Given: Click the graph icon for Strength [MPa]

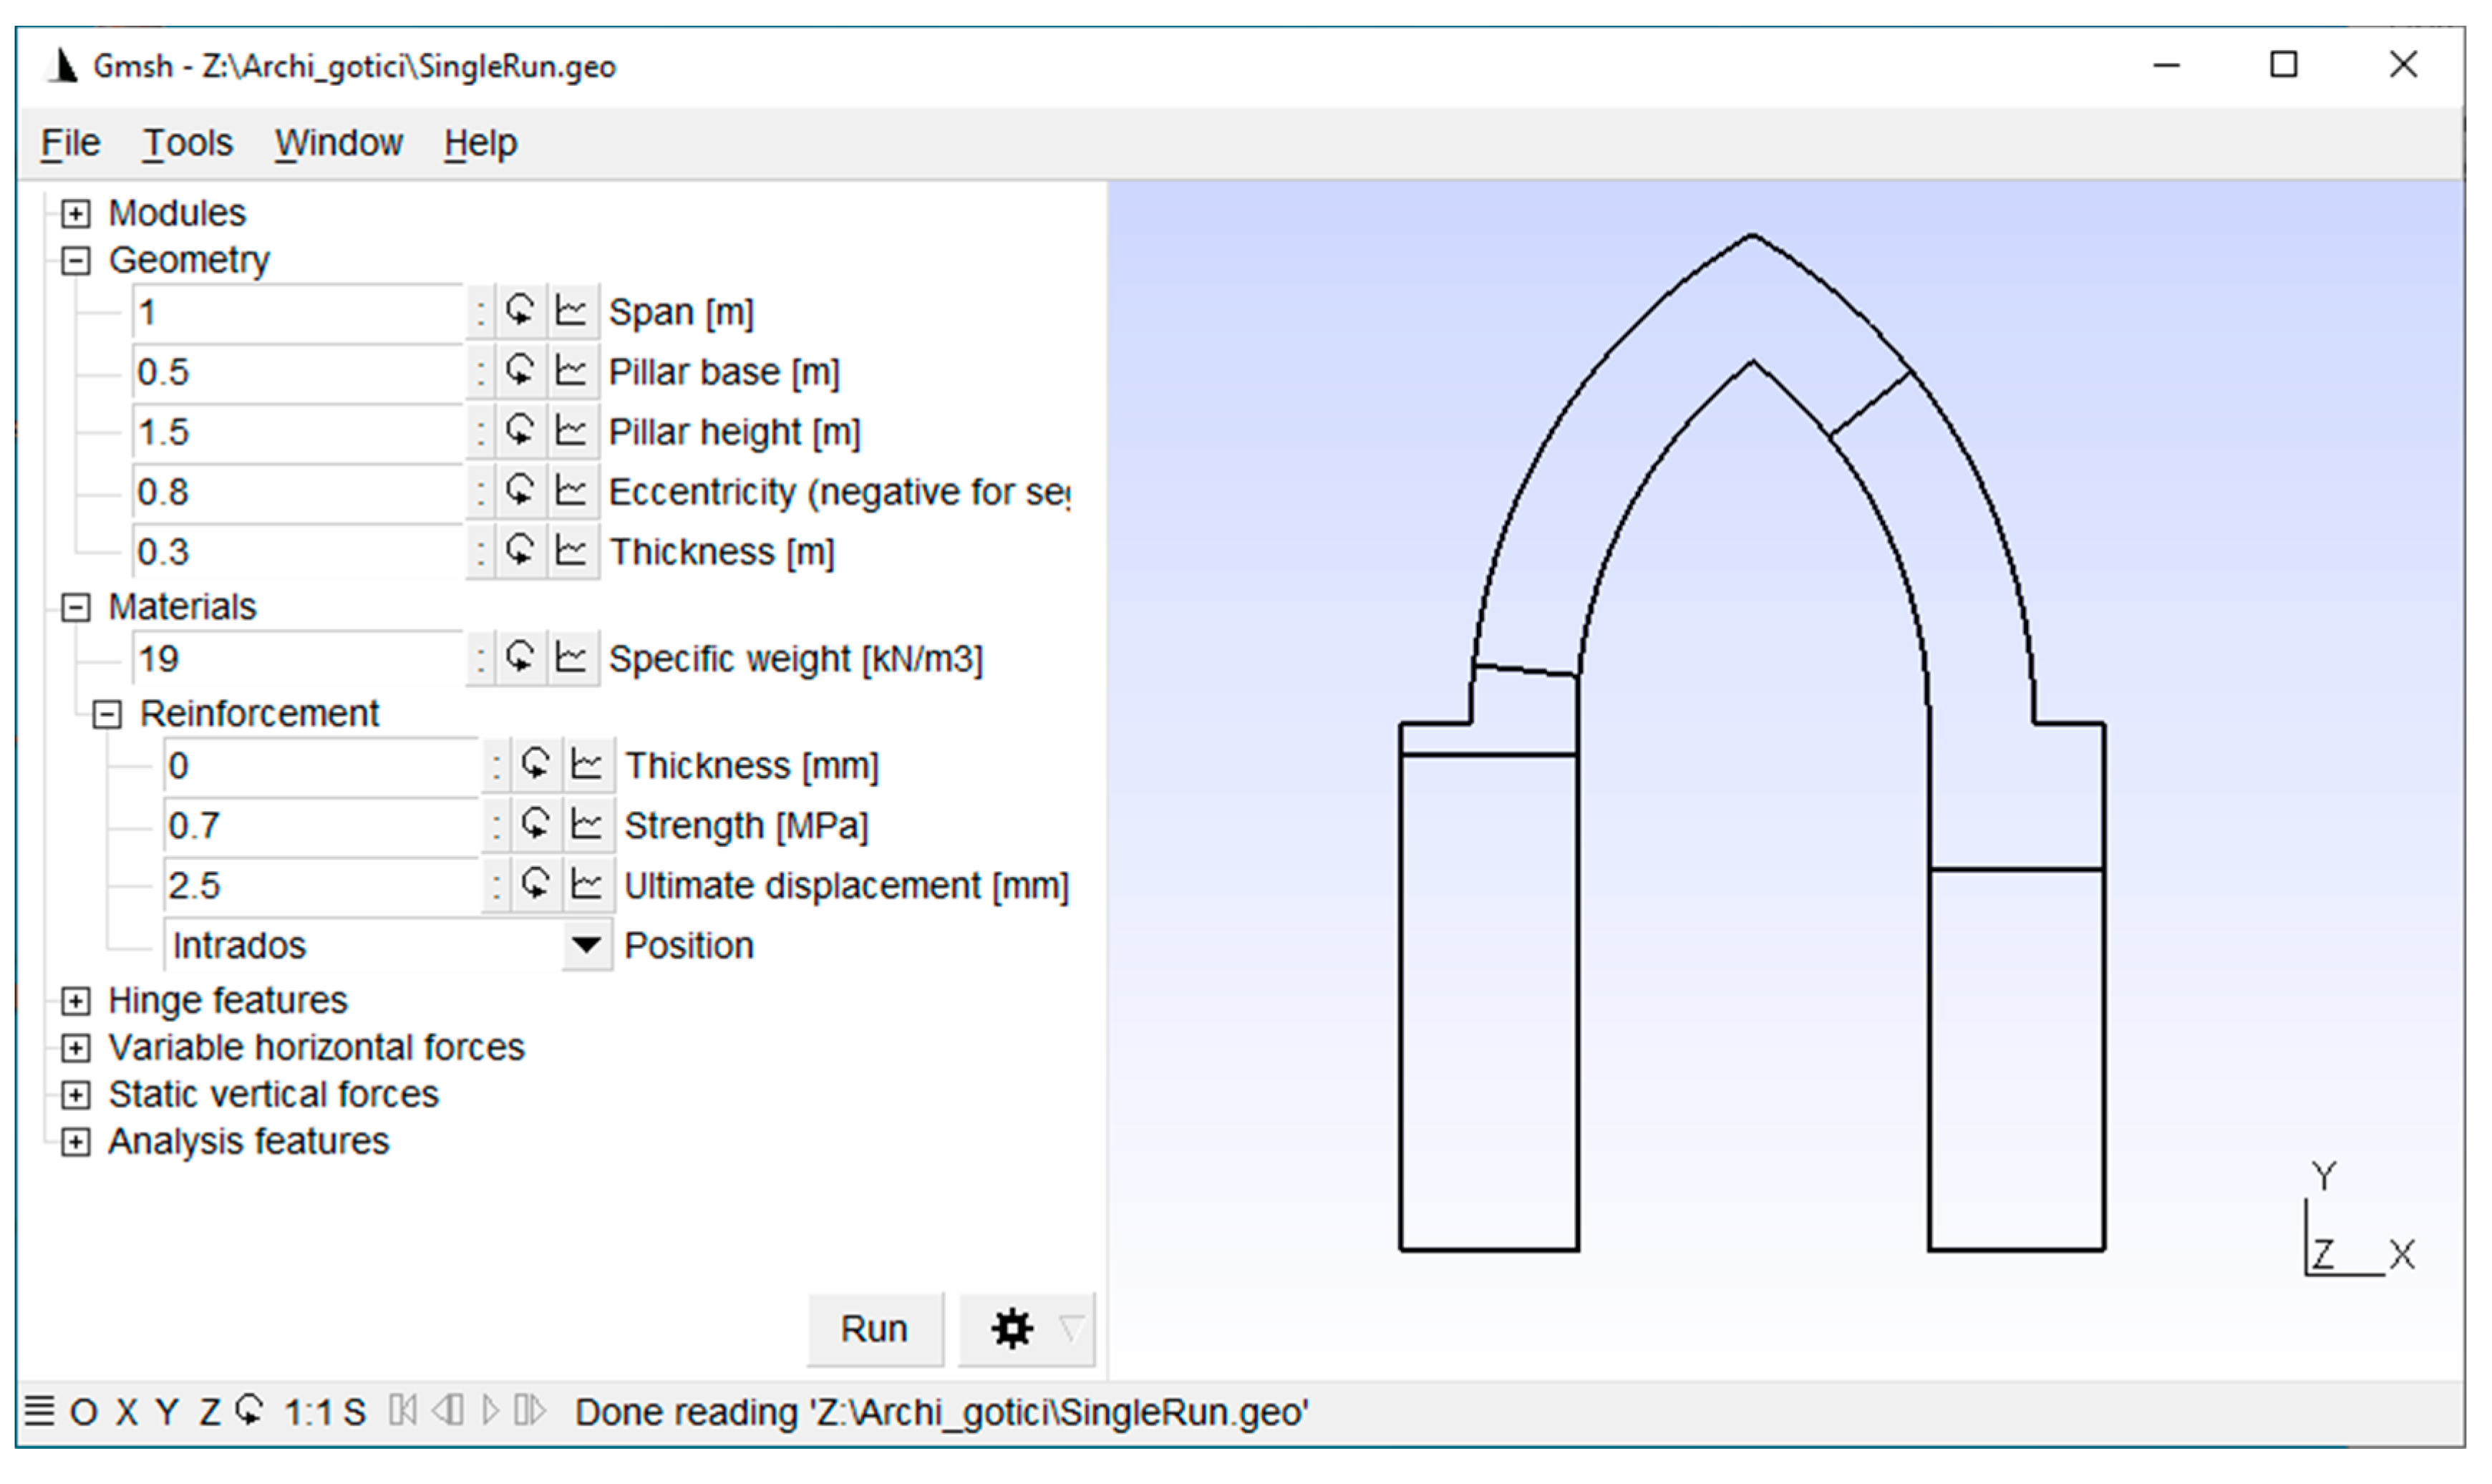Looking at the screenshot, I should click(587, 825).
